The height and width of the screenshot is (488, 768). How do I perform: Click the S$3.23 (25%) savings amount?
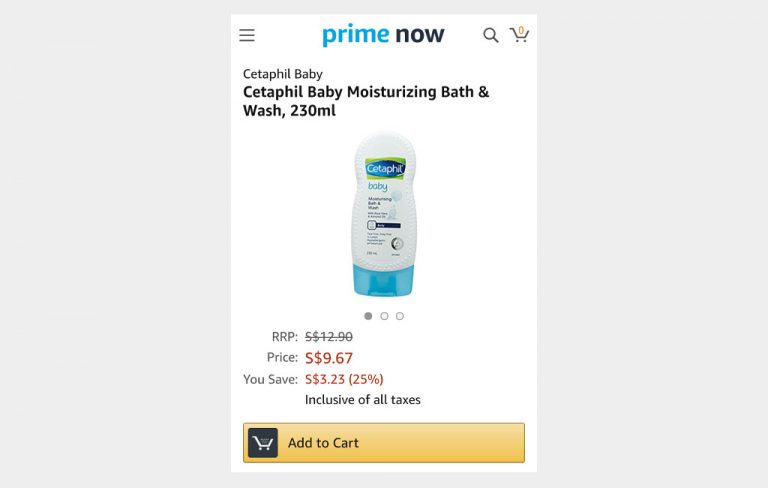click(344, 379)
